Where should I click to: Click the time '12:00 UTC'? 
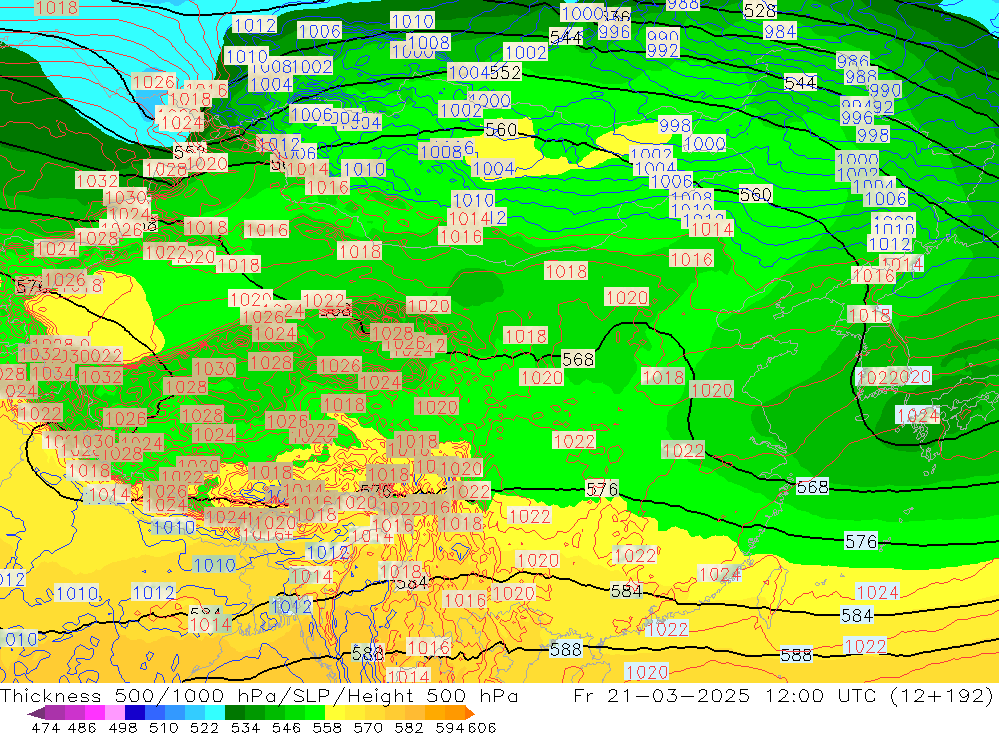[x=823, y=695]
